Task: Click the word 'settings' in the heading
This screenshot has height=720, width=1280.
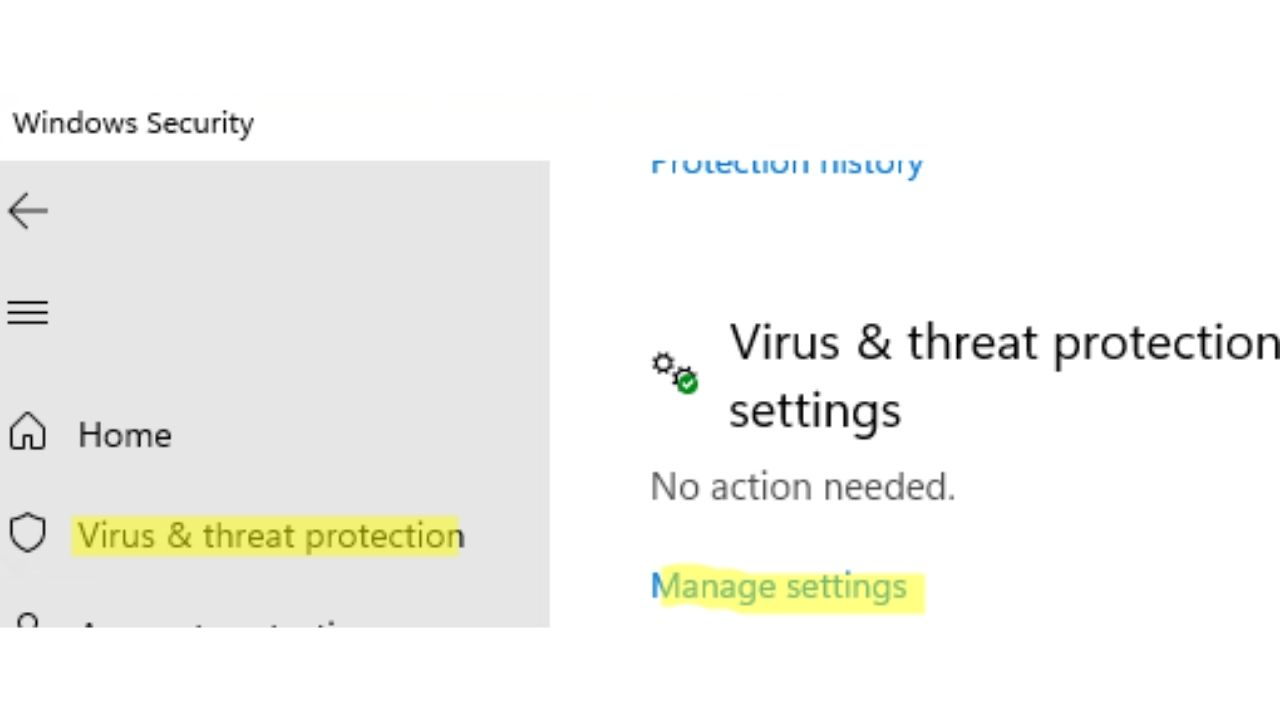Action: [x=814, y=410]
